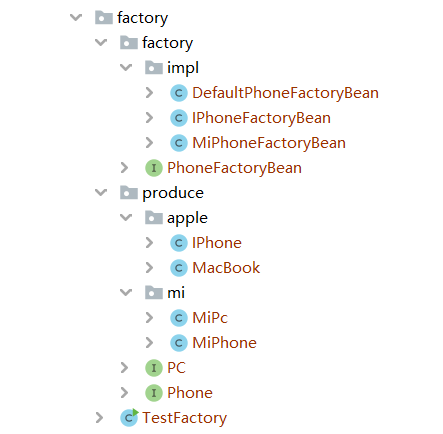Collapse the mi package chevron

[x=126, y=293]
